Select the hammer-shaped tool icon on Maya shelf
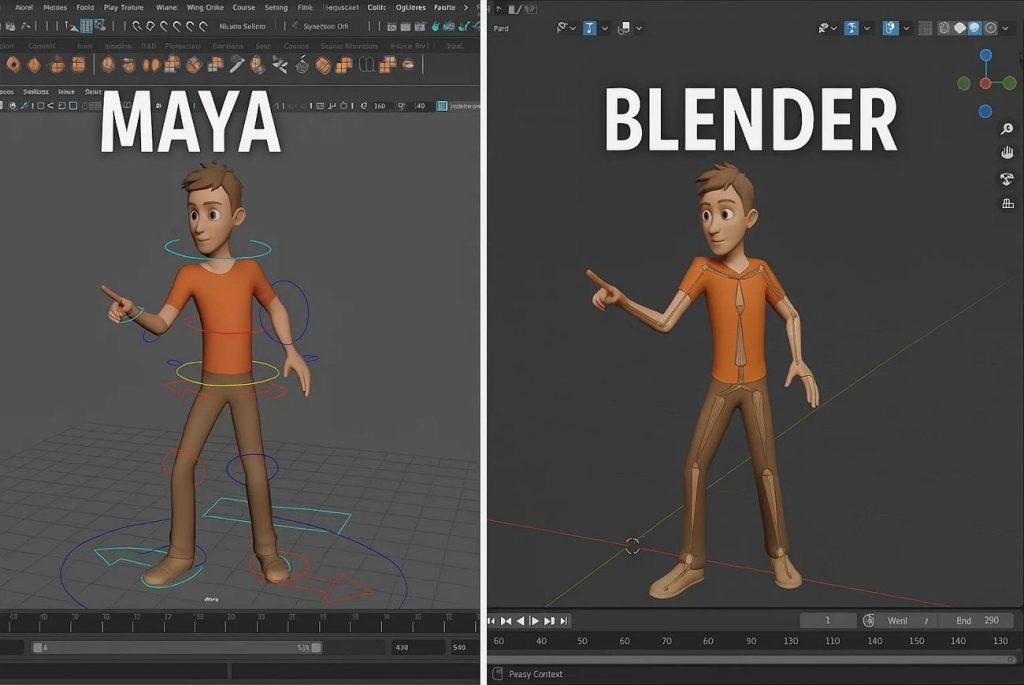This screenshot has height=685, width=1024. point(237,65)
